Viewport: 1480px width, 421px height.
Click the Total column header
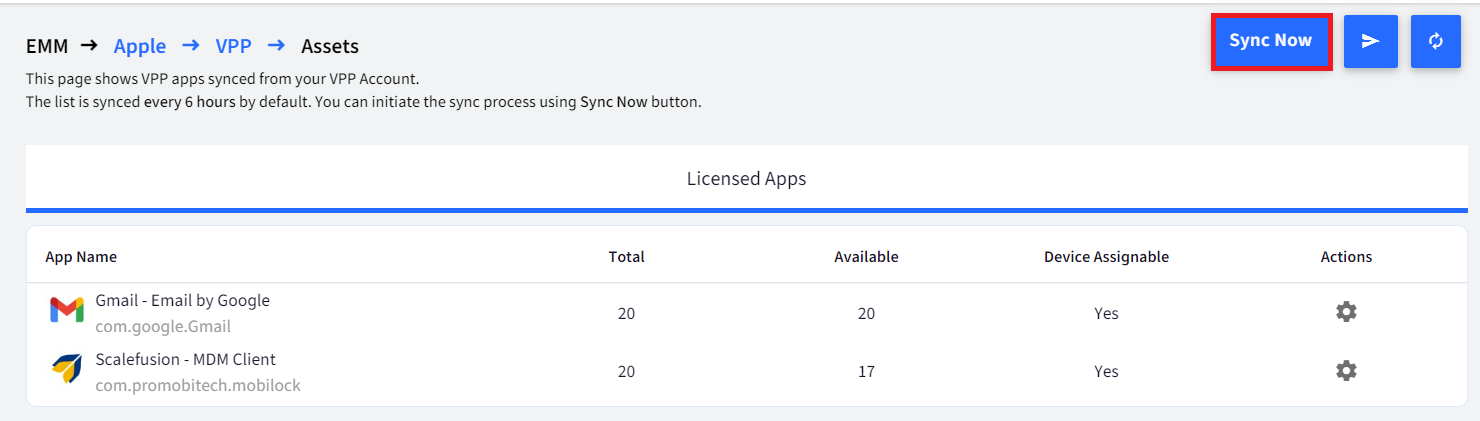click(x=626, y=257)
